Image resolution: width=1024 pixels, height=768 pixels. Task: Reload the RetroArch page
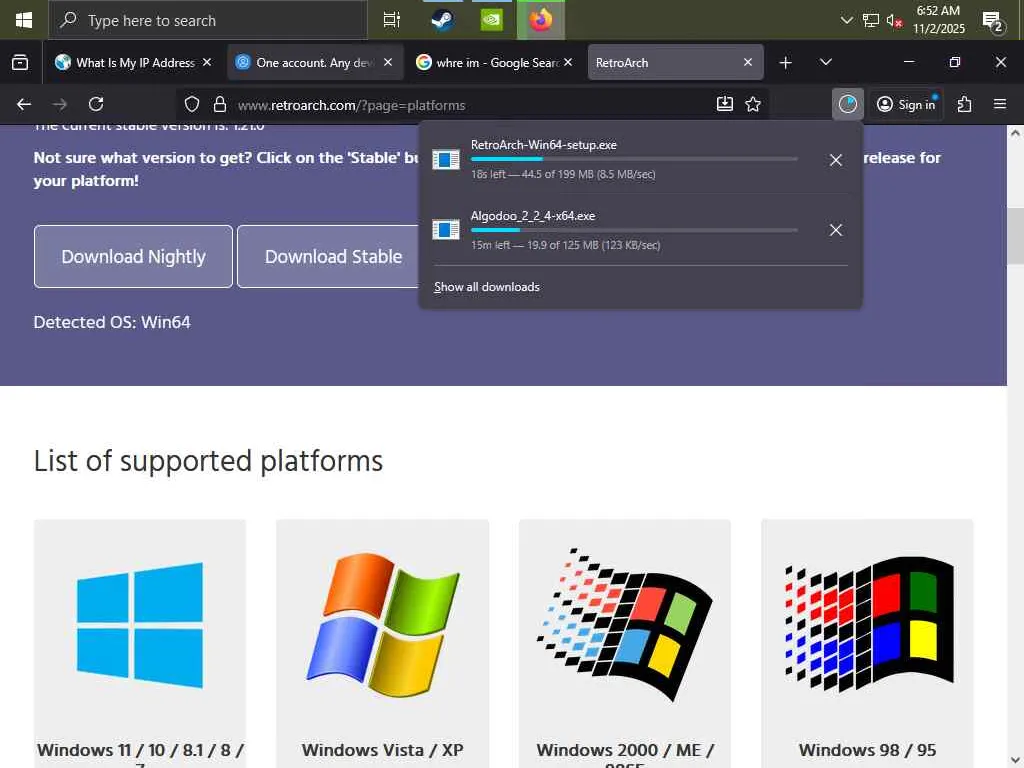[96, 104]
